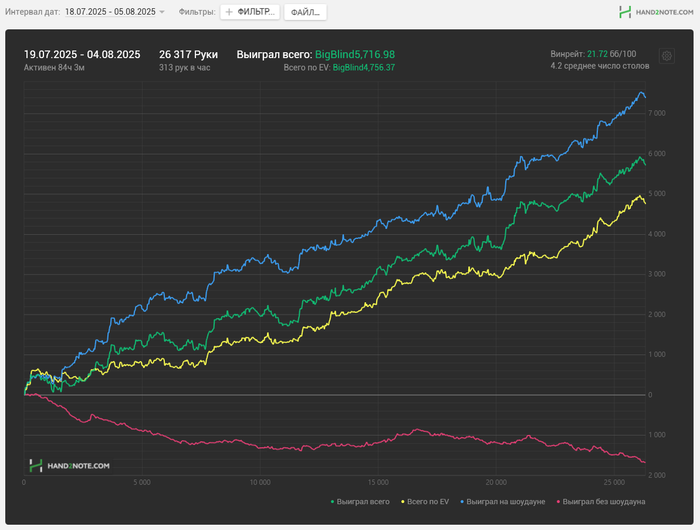This screenshot has height=530, width=700.
Task: Open the chart settings gear icon
Action: tap(667, 56)
